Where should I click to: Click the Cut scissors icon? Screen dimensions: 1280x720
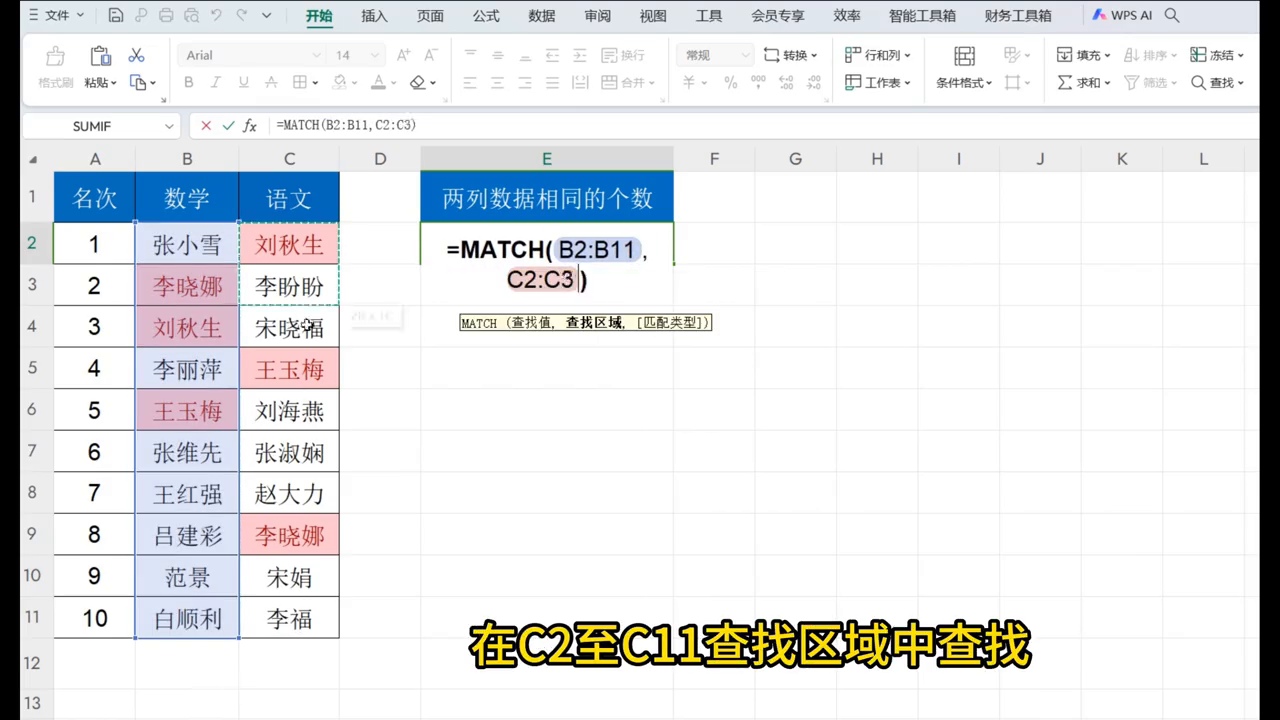click(137, 55)
